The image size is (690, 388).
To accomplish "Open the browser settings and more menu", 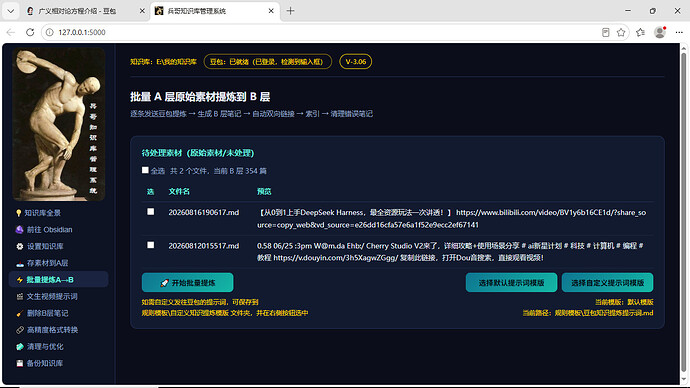I will (x=679, y=32).
